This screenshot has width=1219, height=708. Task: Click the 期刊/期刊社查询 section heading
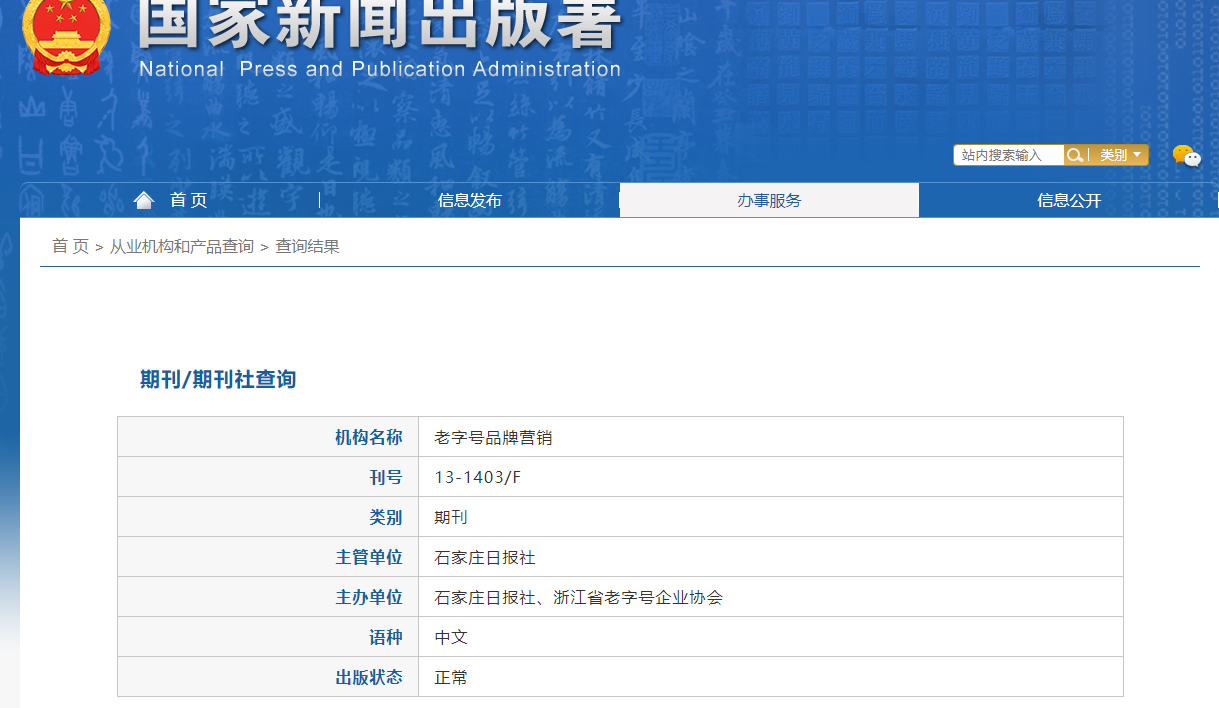pyautogui.click(x=218, y=380)
